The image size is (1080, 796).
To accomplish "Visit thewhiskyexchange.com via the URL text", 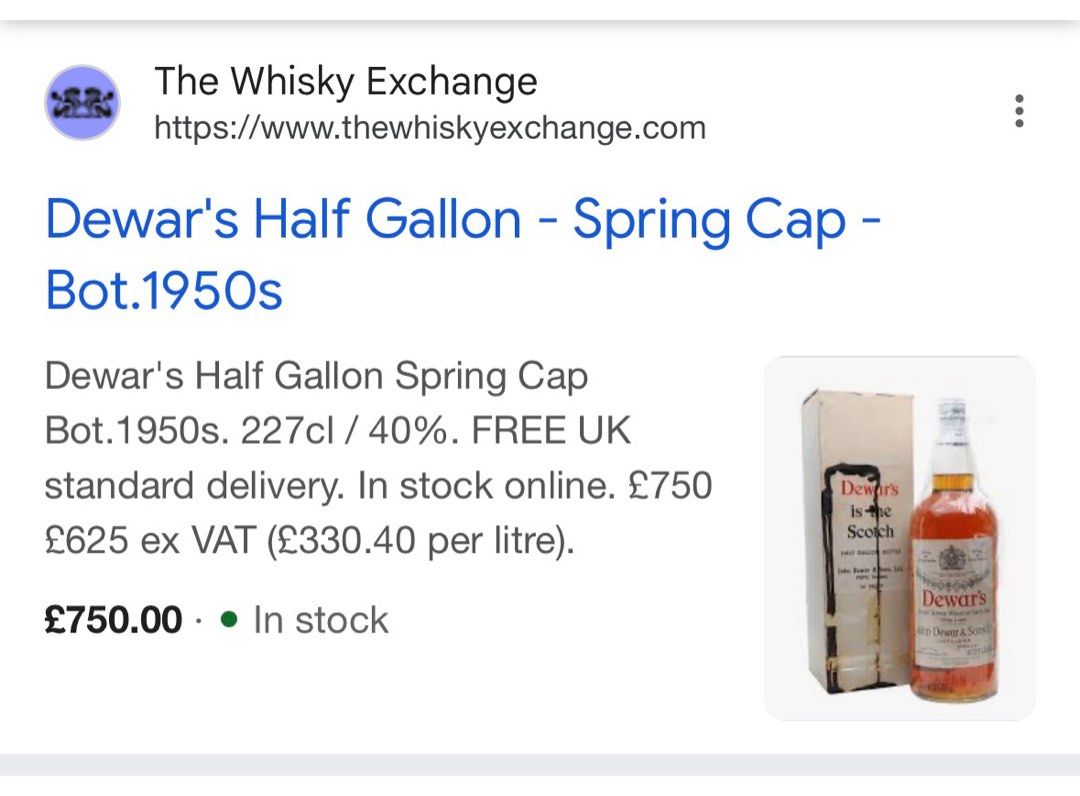I will coord(430,128).
